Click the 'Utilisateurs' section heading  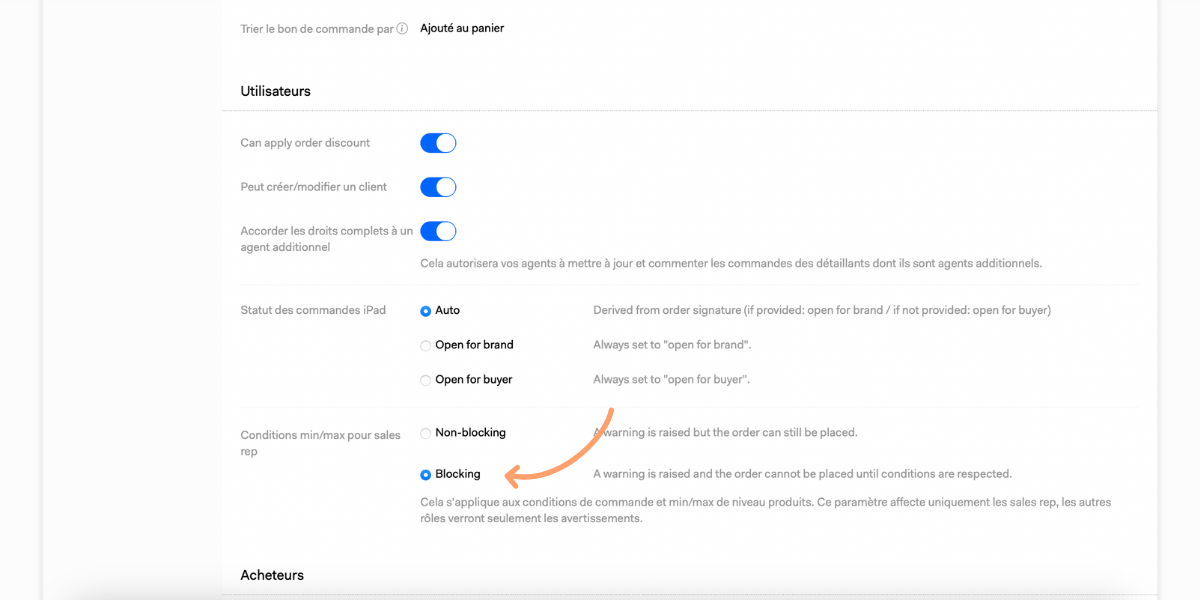[275, 91]
